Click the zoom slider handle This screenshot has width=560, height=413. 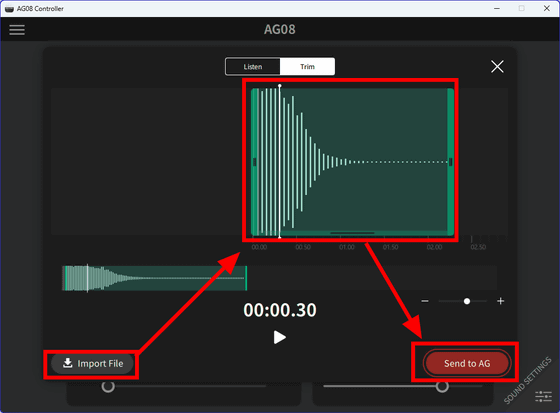(467, 301)
